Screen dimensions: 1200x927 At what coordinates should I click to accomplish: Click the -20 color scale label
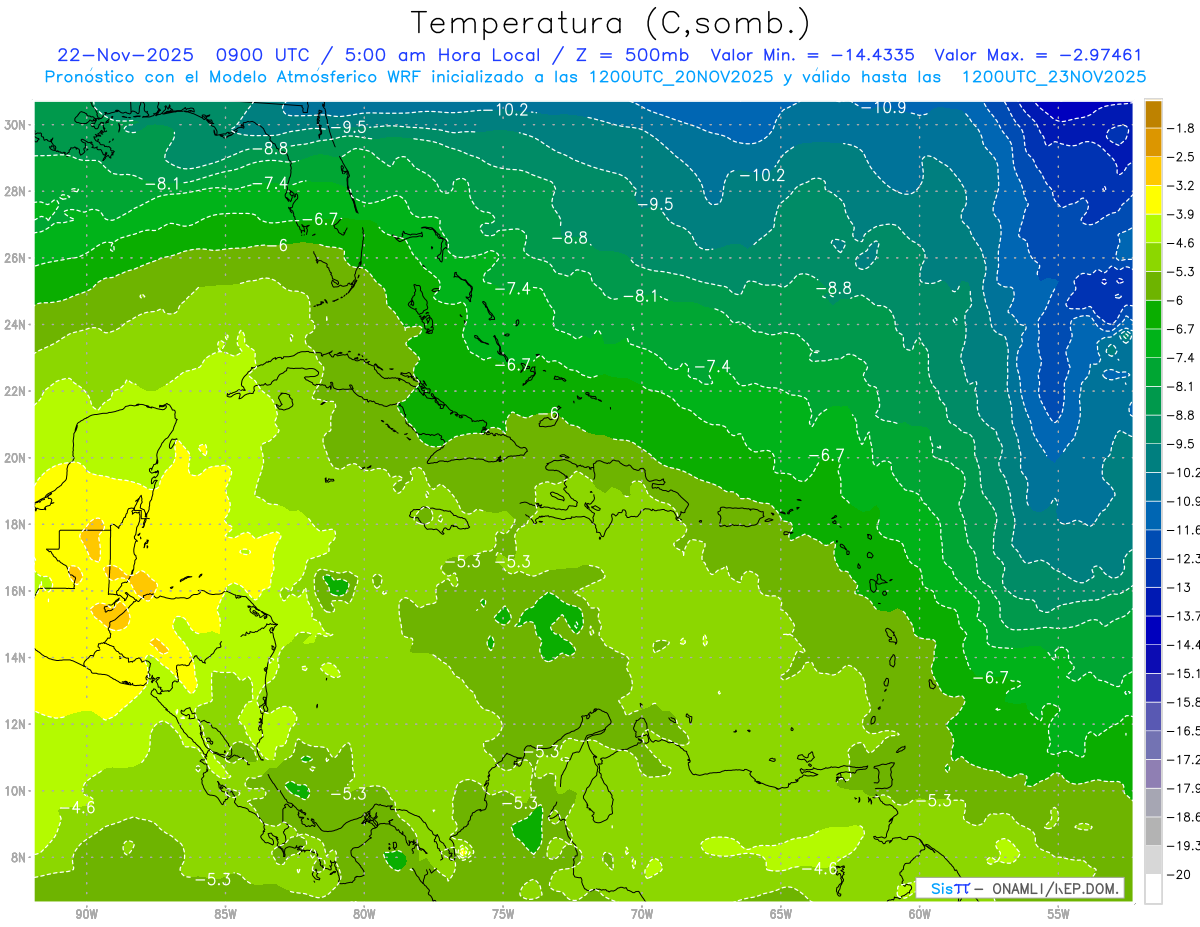pos(1179,873)
